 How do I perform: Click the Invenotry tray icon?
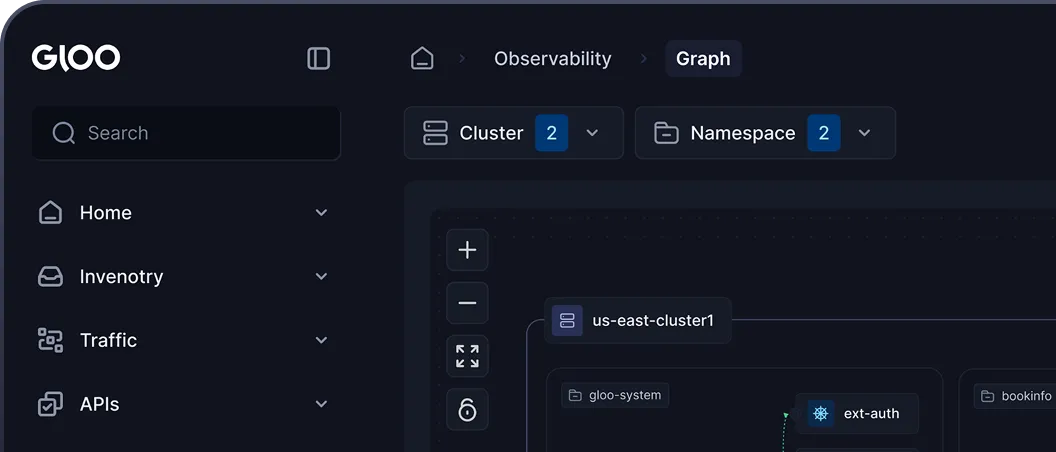51,277
